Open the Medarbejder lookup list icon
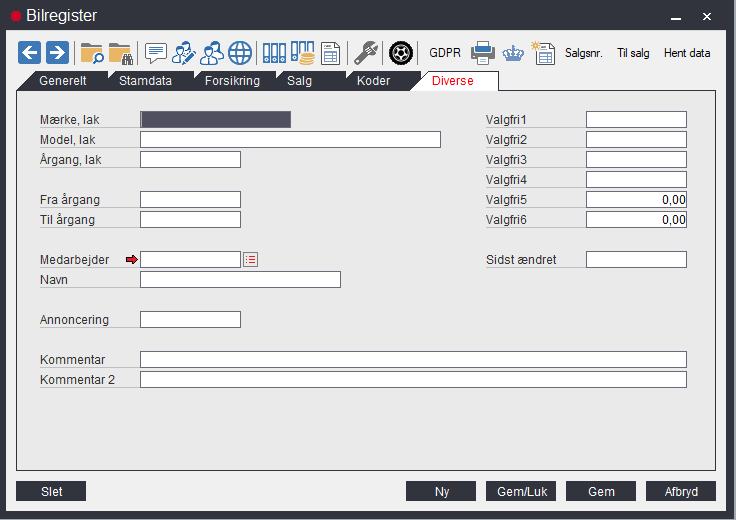This screenshot has width=736, height=520. pos(251,260)
